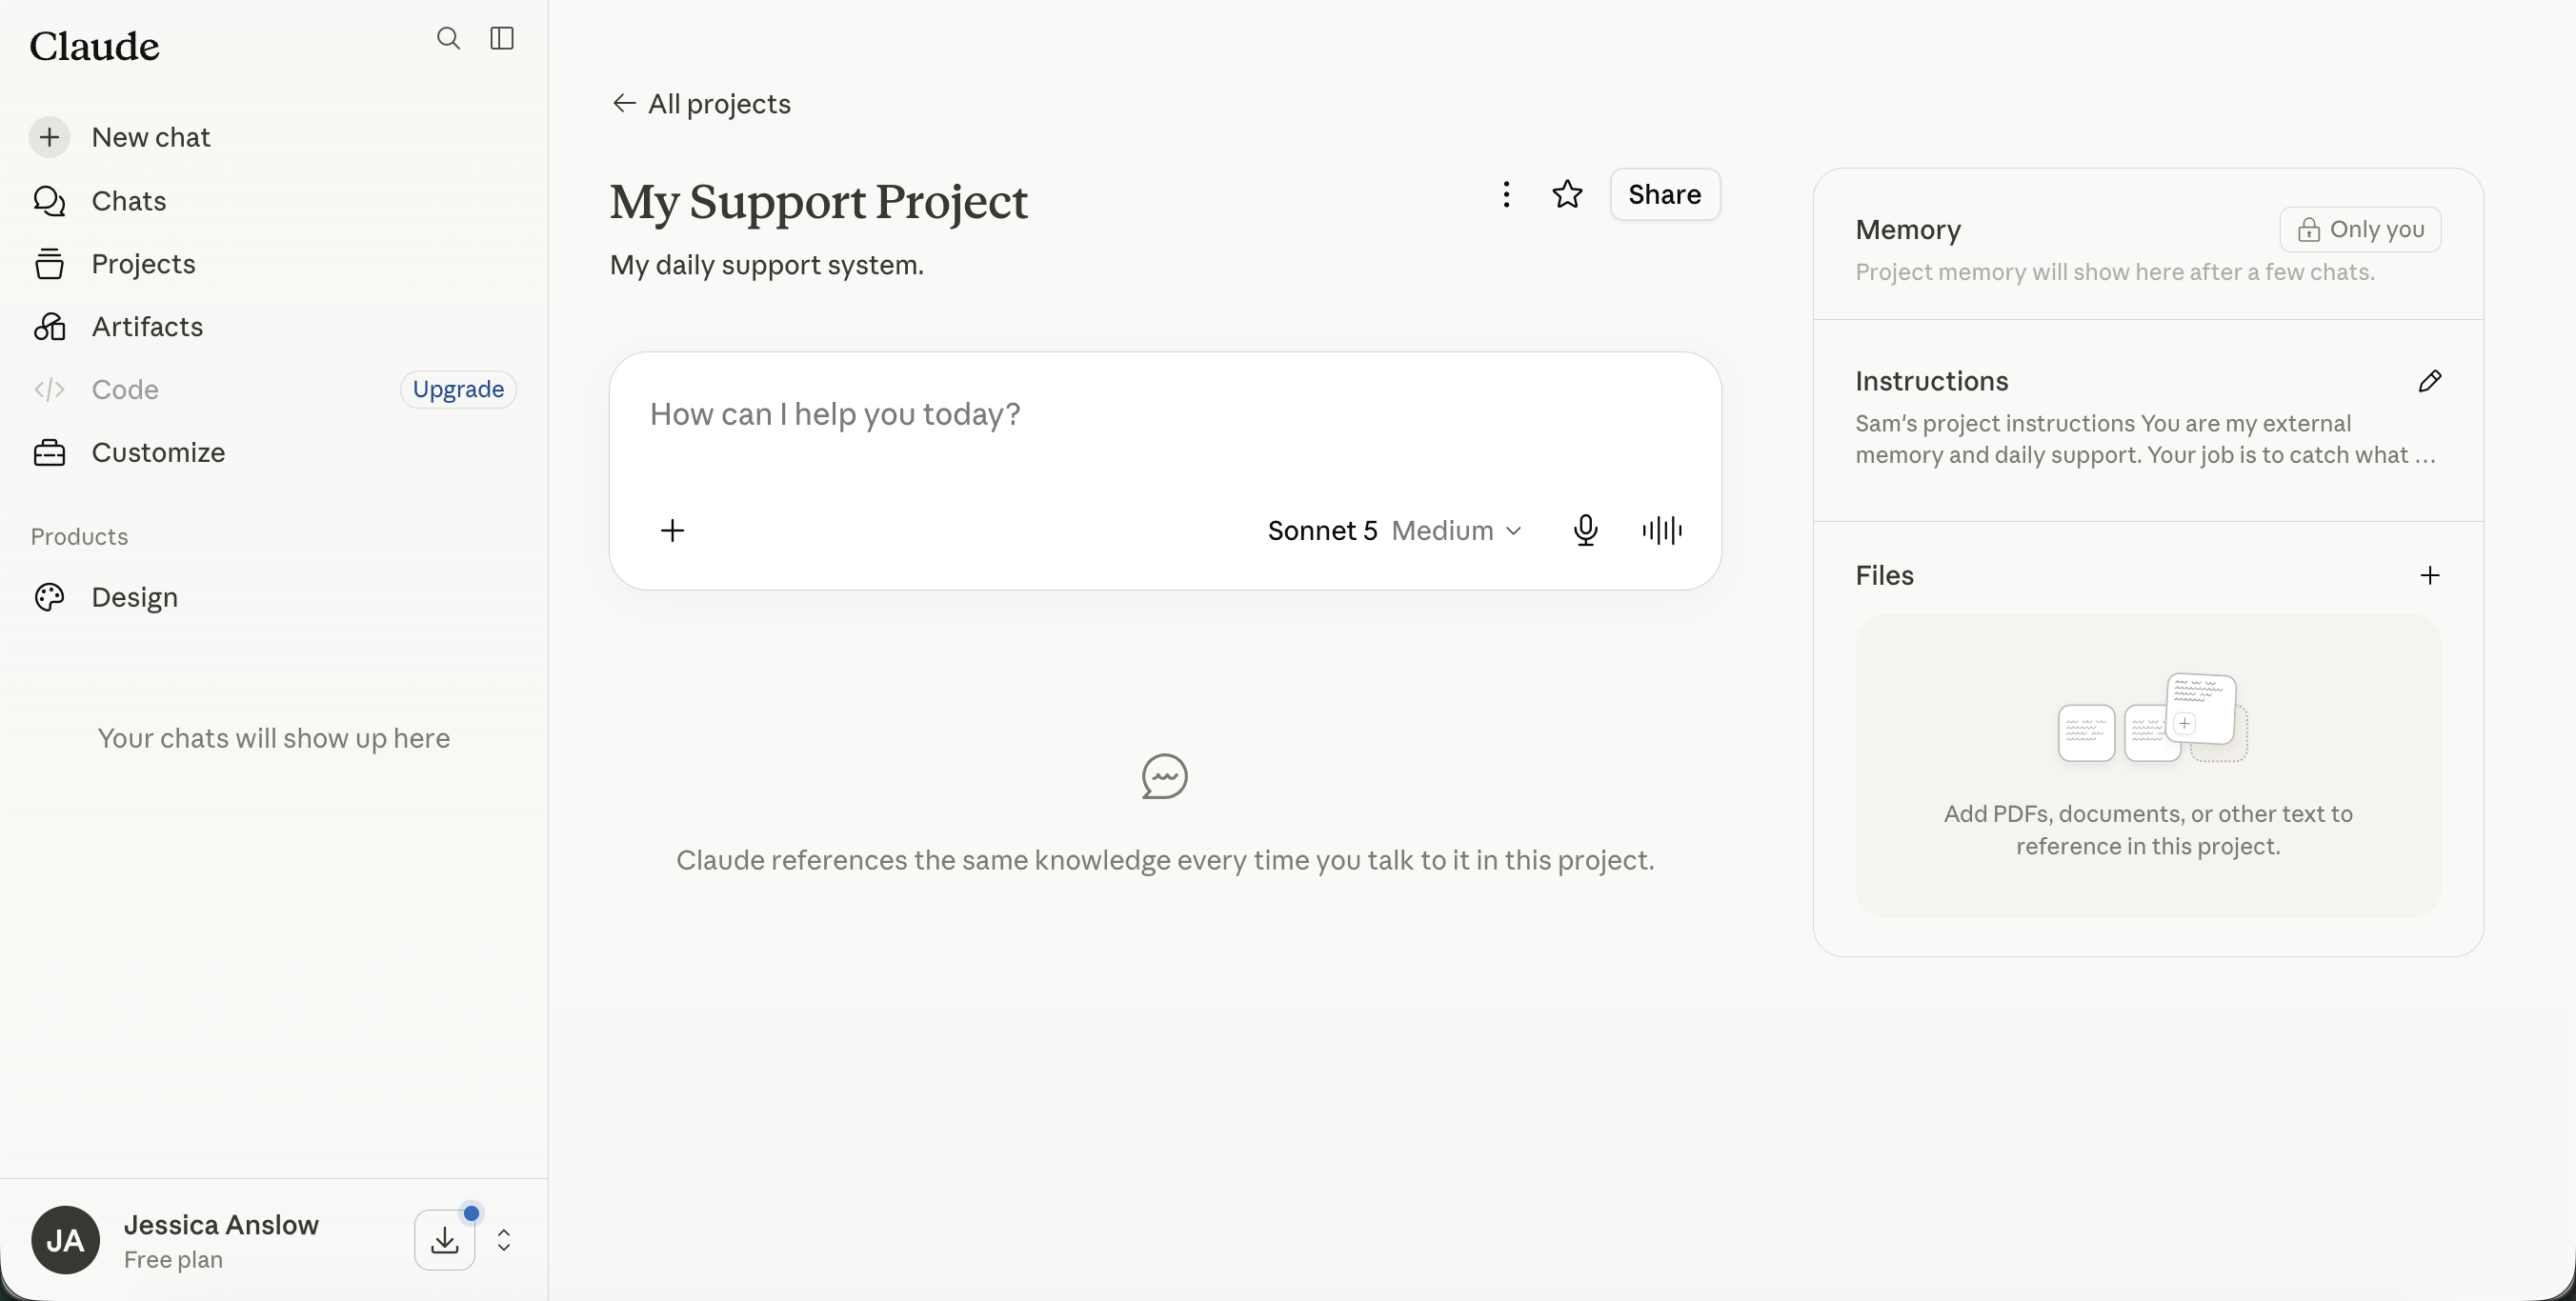
Task: Go to Artifacts in the sidebar
Action: point(147,327)
